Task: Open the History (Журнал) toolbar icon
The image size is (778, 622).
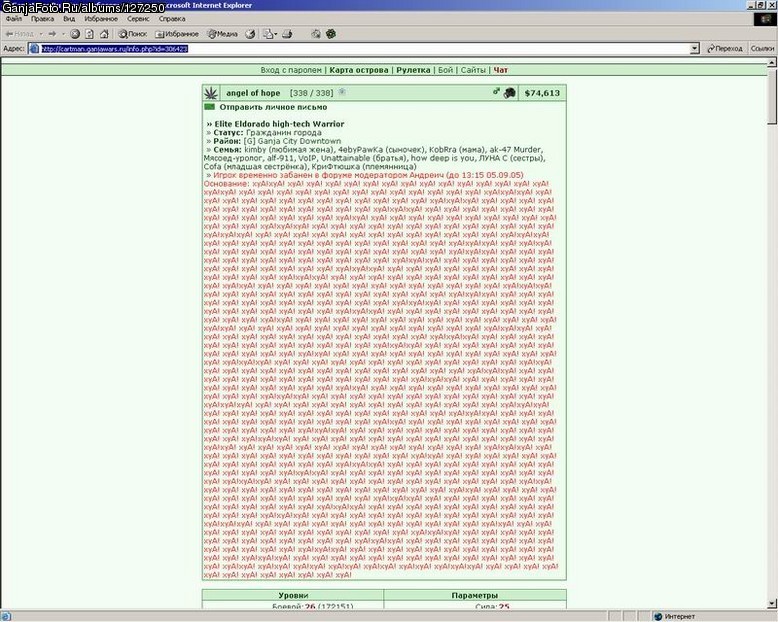Action: click(251, 34)
